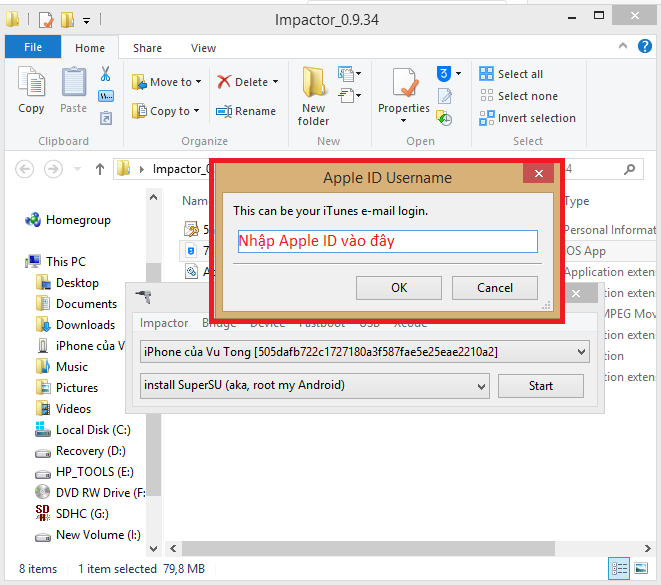Open the New item dropdown
661x585 pixels.
(349, 74)
